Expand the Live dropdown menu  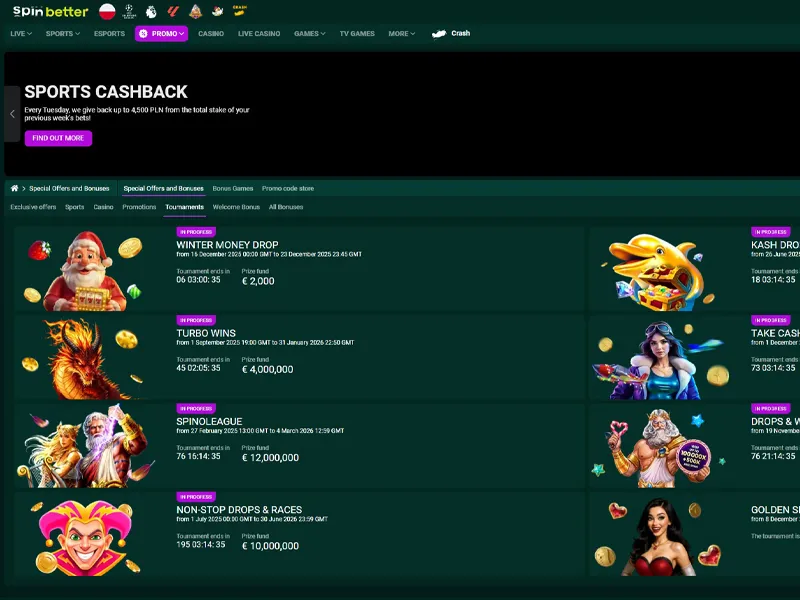coord(21,33)
